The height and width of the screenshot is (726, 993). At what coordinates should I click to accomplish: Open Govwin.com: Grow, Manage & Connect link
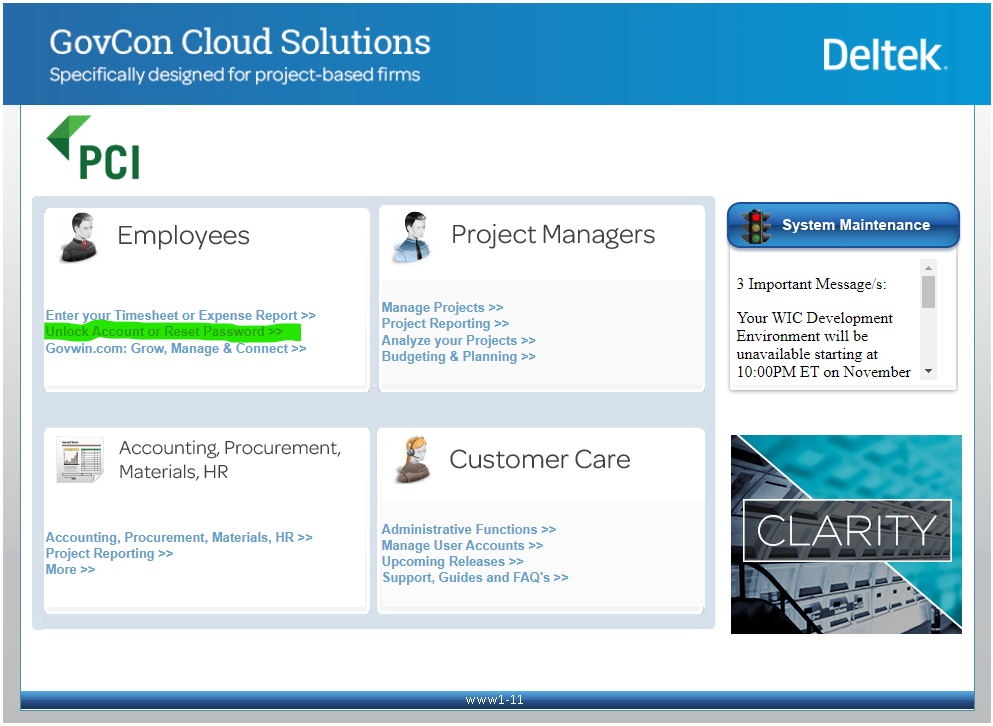(x=175, y=349)
